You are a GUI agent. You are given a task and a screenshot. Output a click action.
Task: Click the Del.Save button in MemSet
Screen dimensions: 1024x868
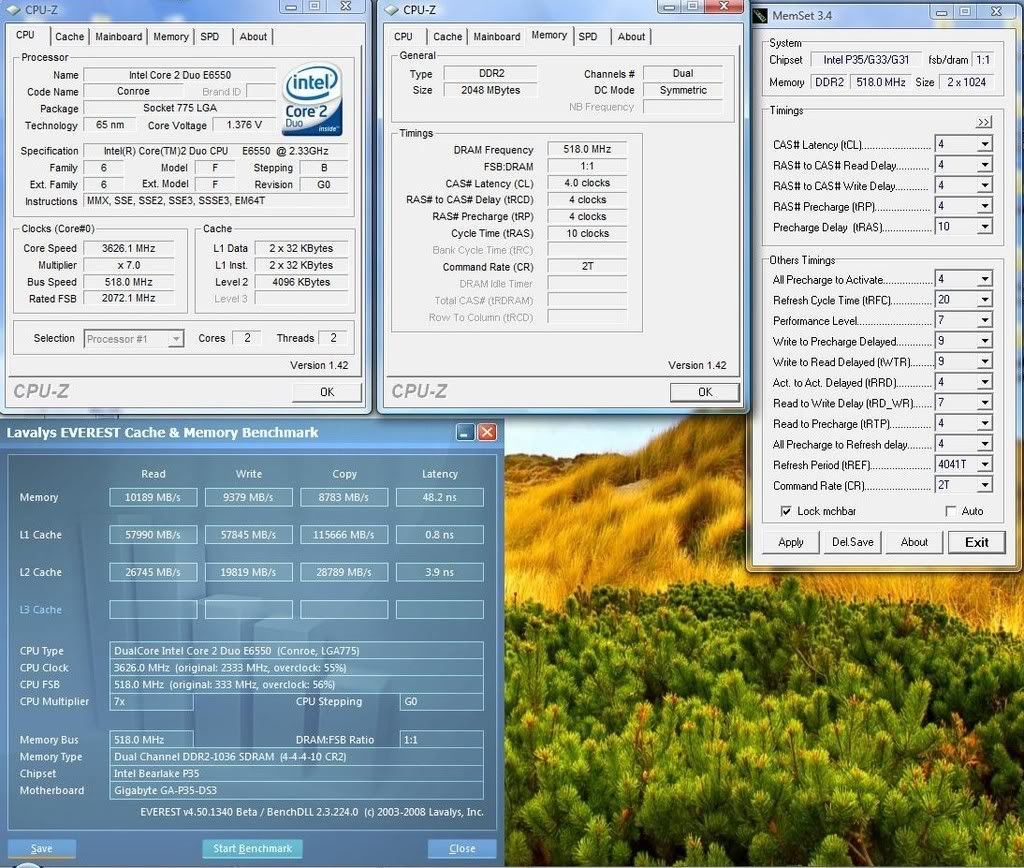pyautogui.click(x=852, y=542)
